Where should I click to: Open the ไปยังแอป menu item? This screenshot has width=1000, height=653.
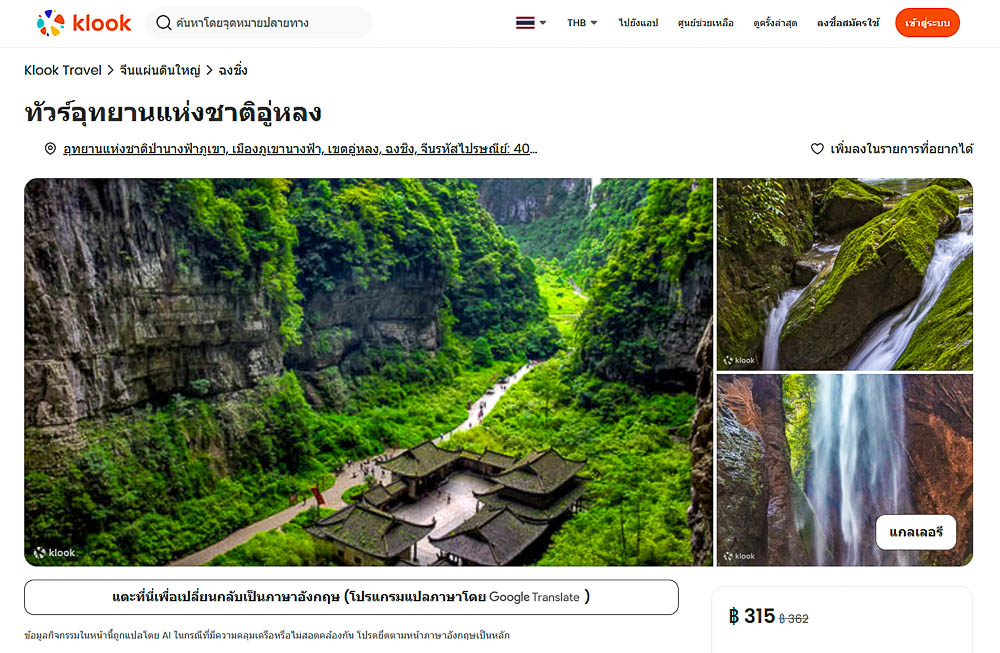click(x=638, y=23)
